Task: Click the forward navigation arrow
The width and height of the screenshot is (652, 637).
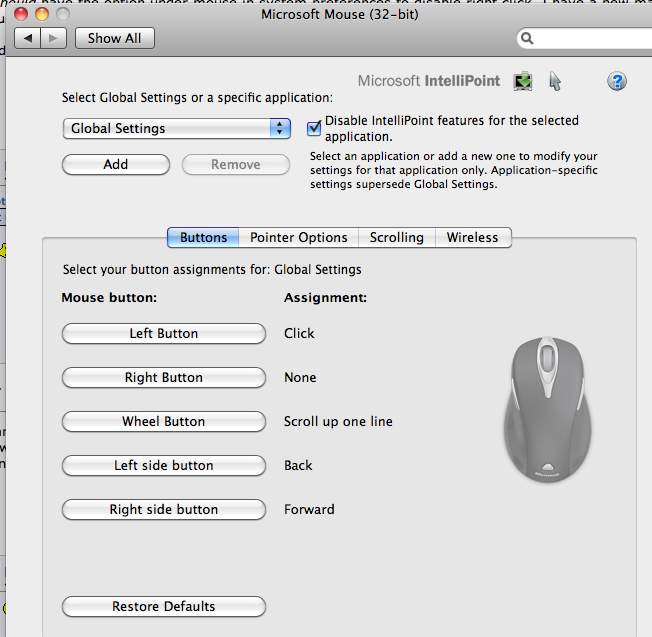Action: (x=53, y=38)
